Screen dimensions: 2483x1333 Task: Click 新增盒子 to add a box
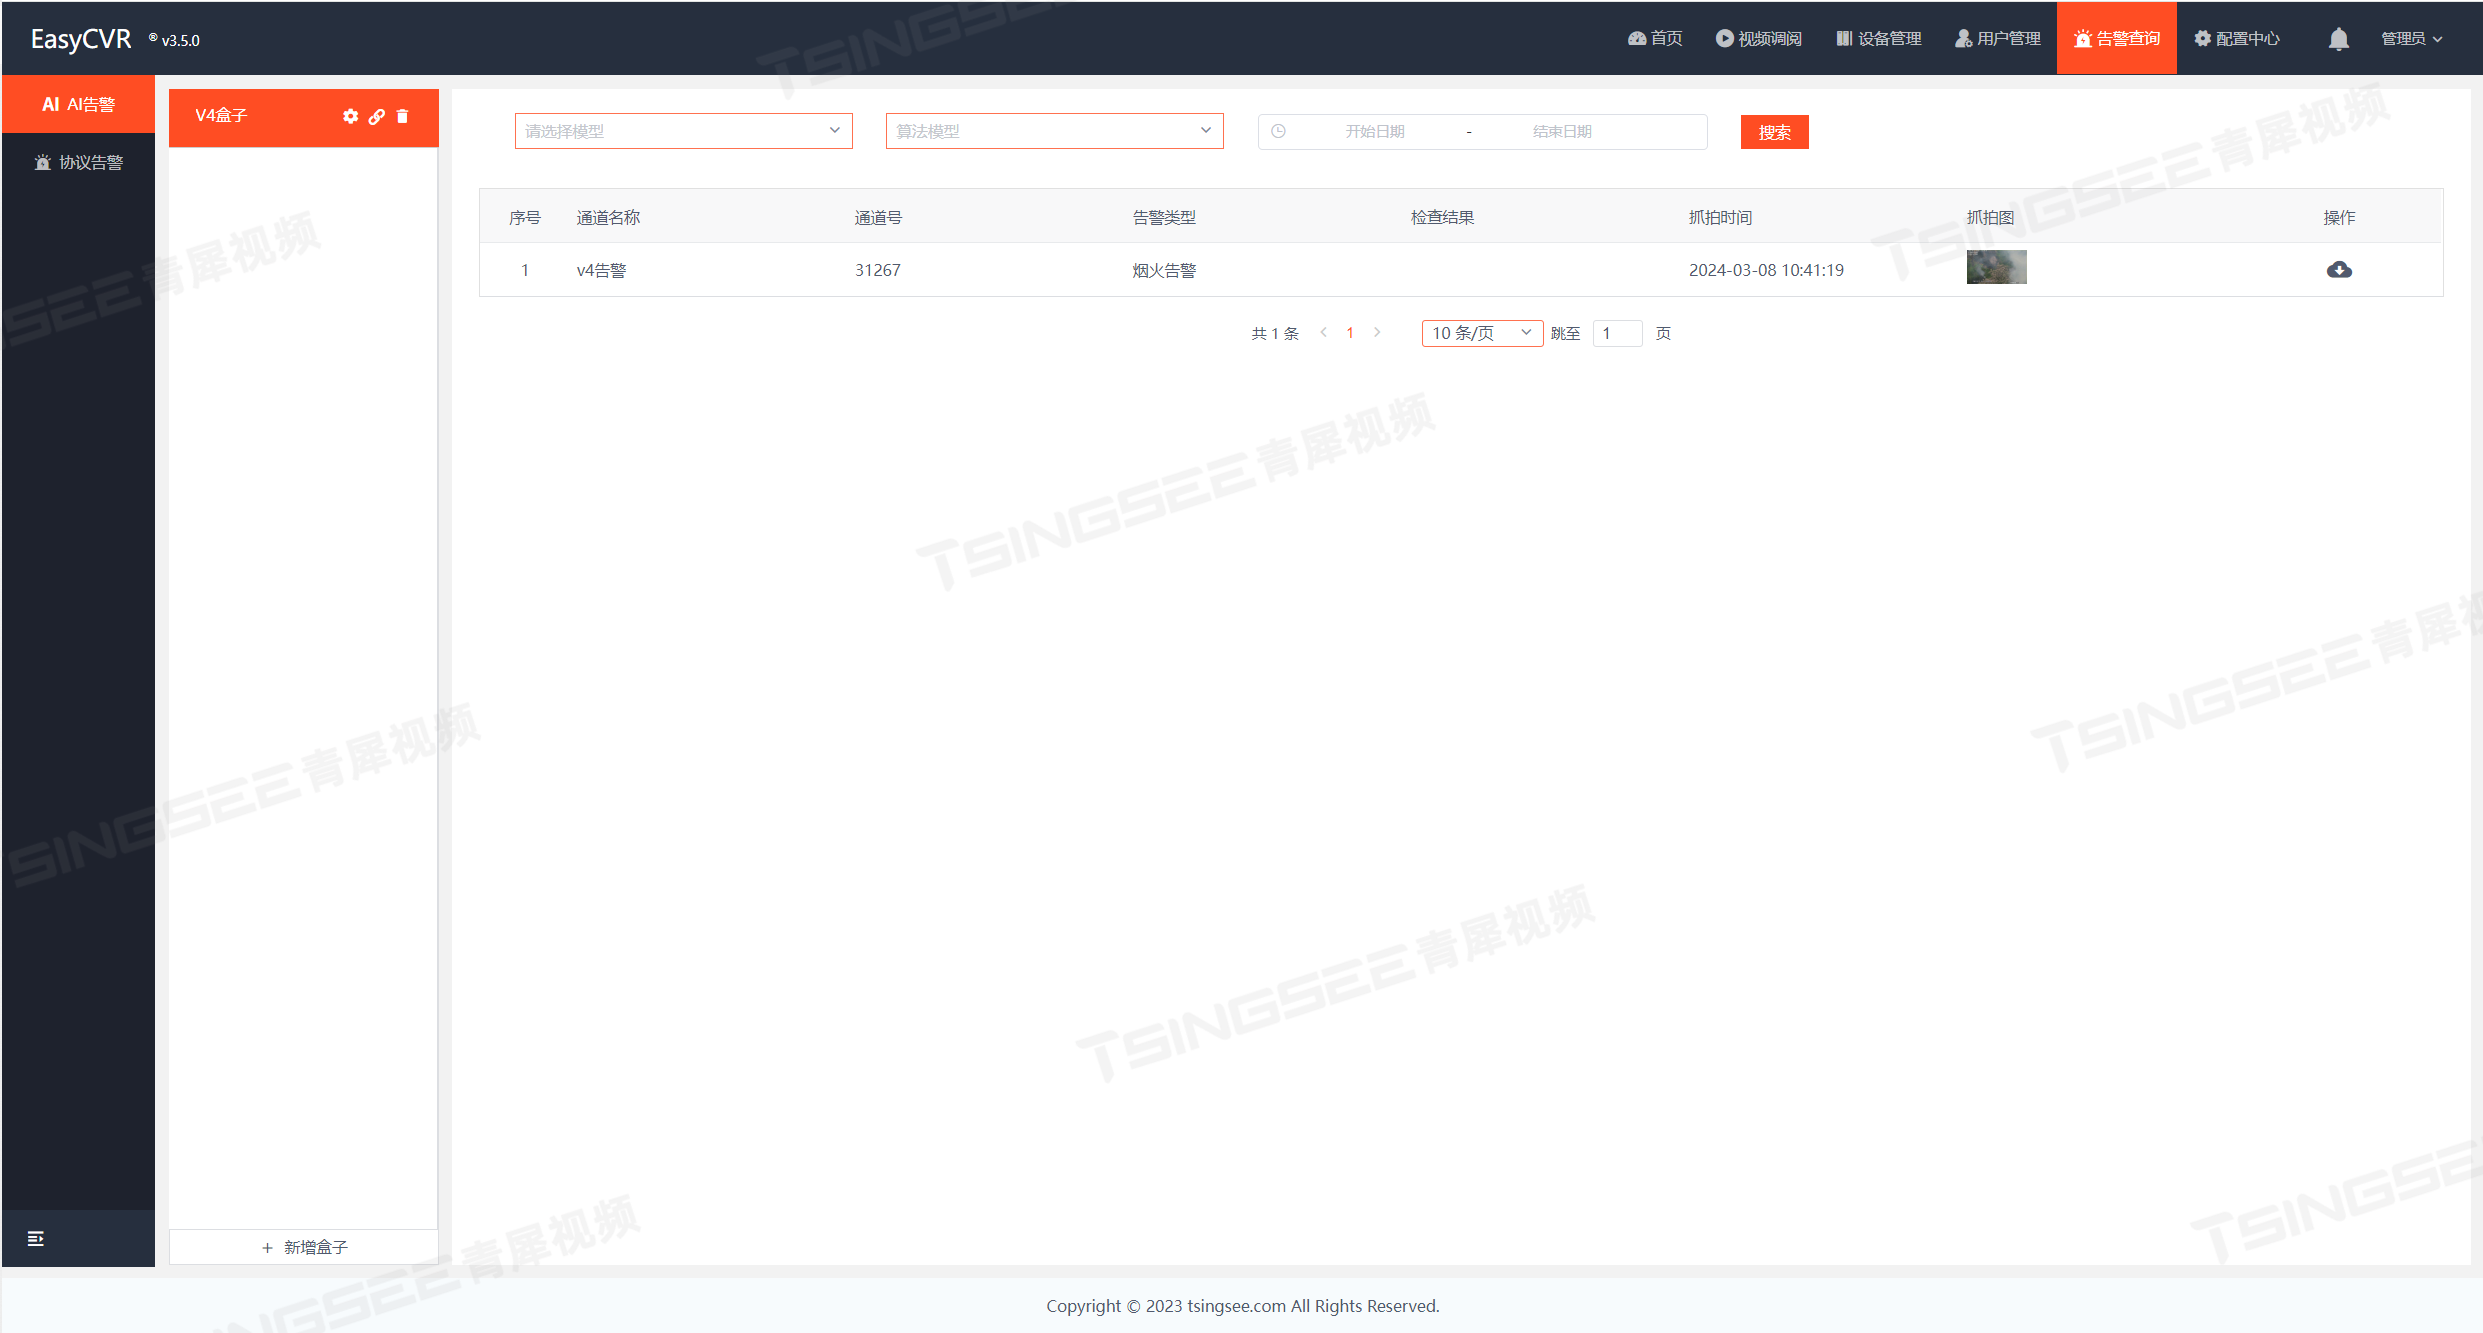pos(304,1247)
